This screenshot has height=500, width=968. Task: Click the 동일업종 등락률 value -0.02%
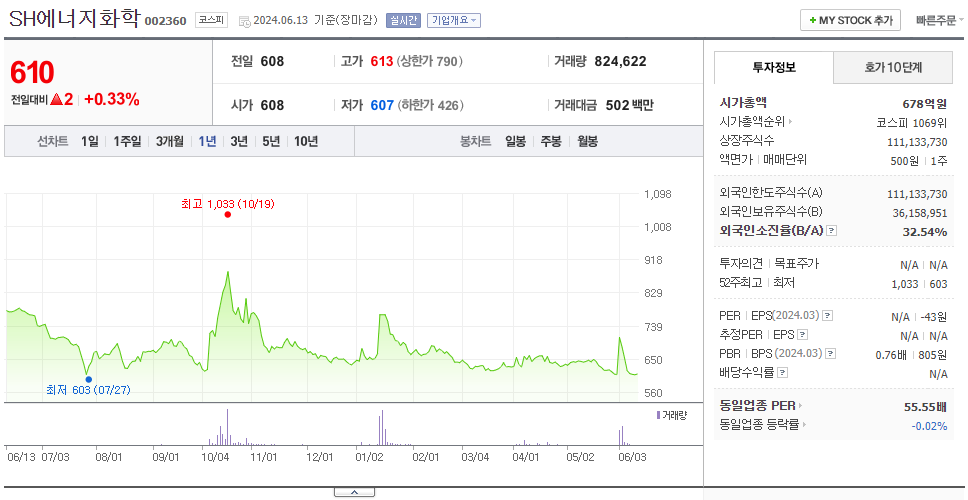(x=929, y=426)
